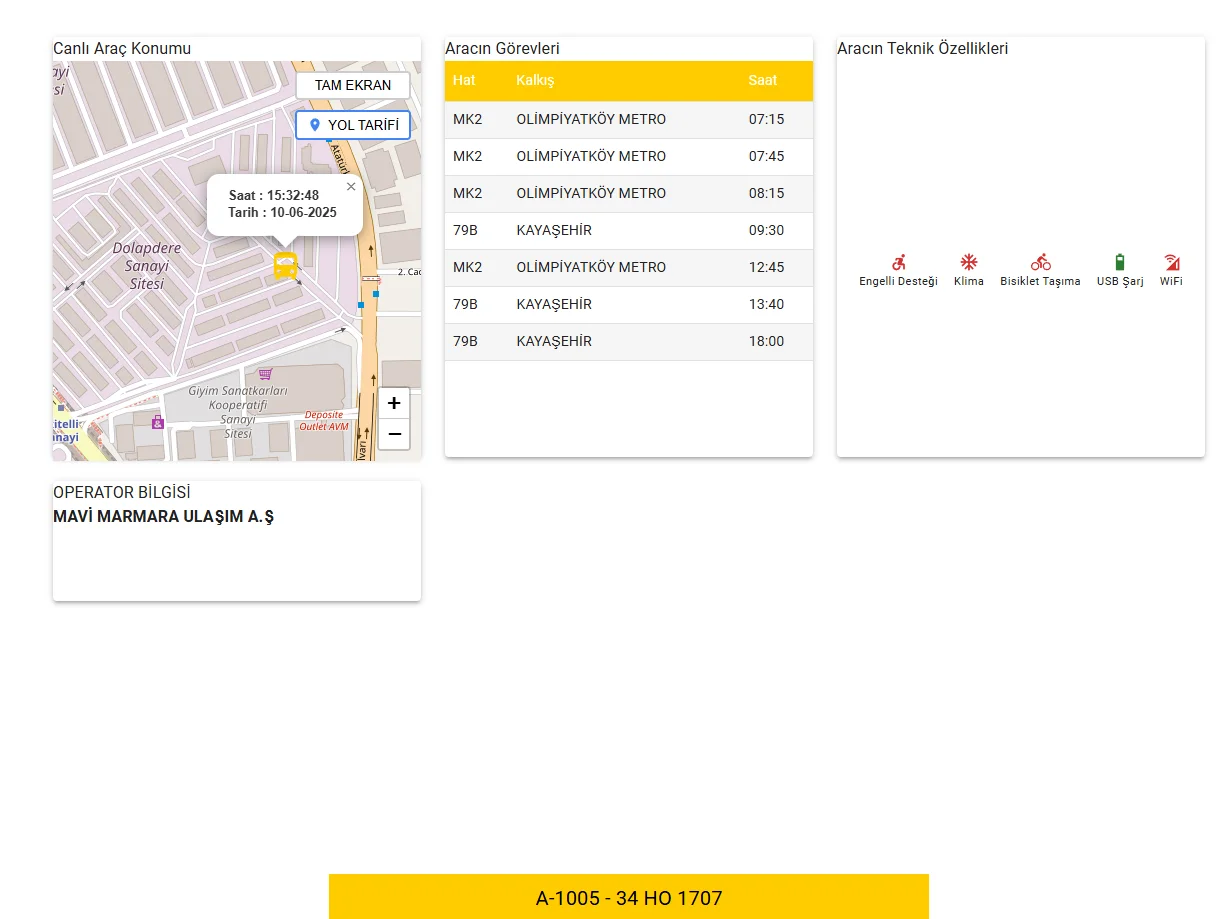Click the Hat column header
The height and width of the screenshot is (919, 1218).
(464, 80)
